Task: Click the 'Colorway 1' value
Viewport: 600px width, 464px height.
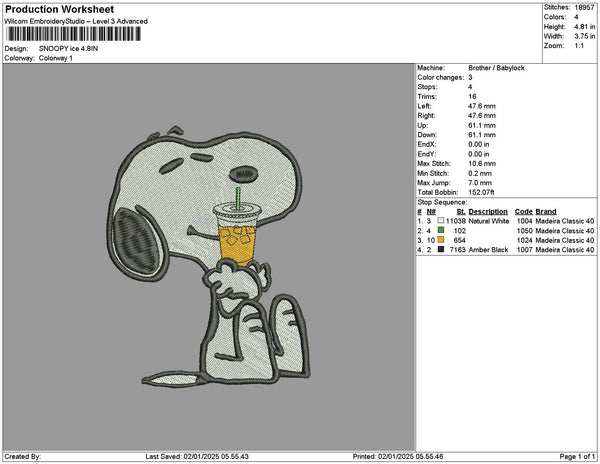Action: pos(56,58)
